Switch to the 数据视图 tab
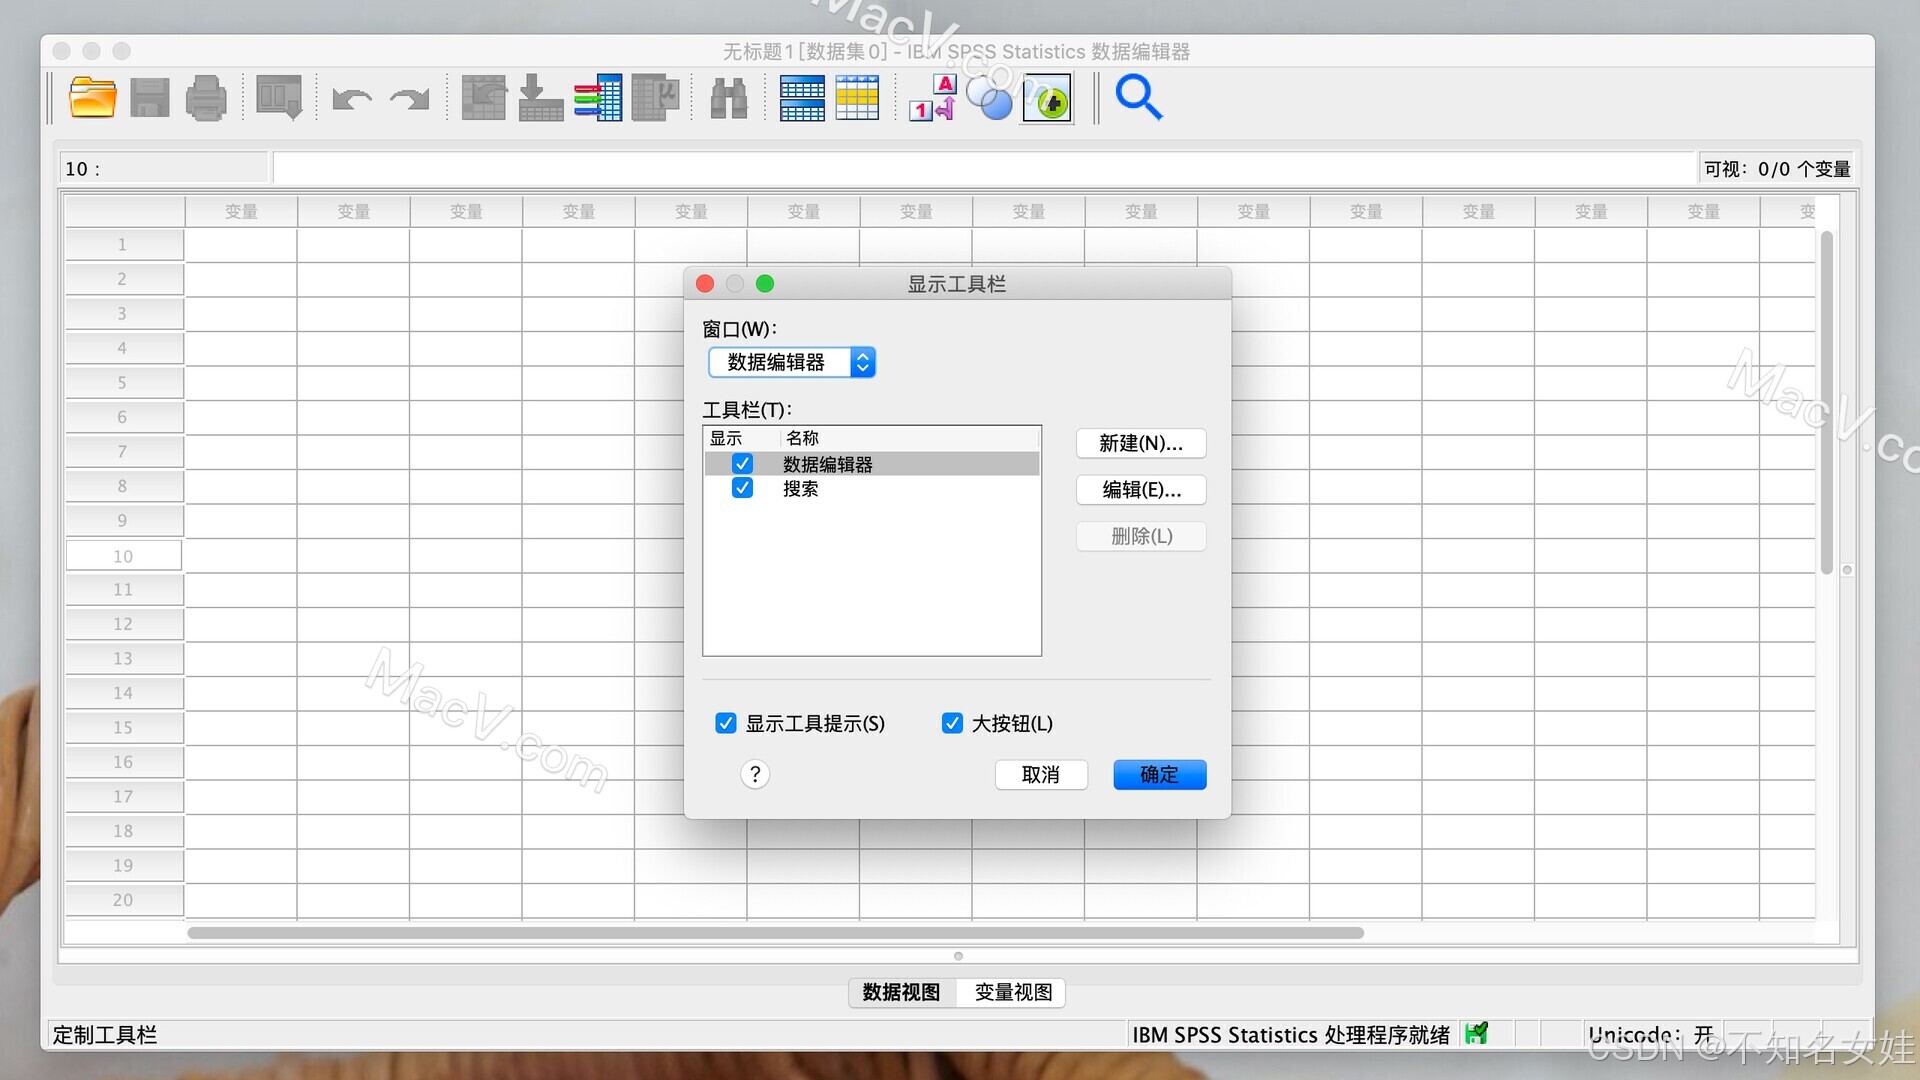The image size is (1920, 1080). 902,992
